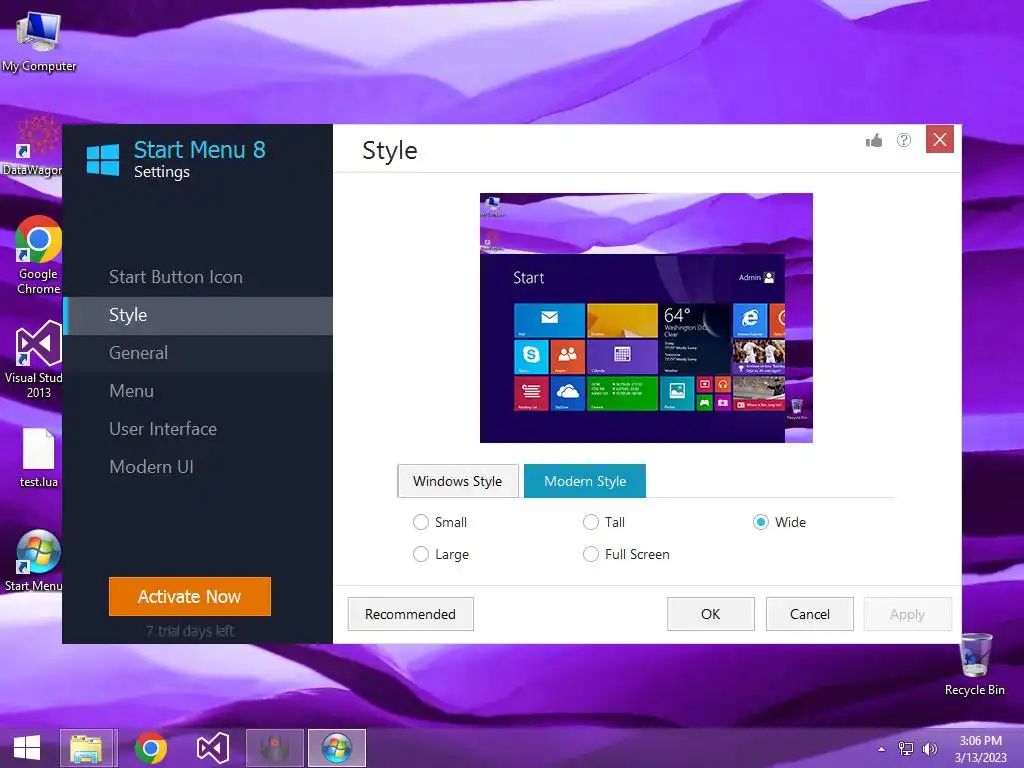Select Recycle Bin on desktop
This screenshot has height=768, width=1024.
(974, 664)
